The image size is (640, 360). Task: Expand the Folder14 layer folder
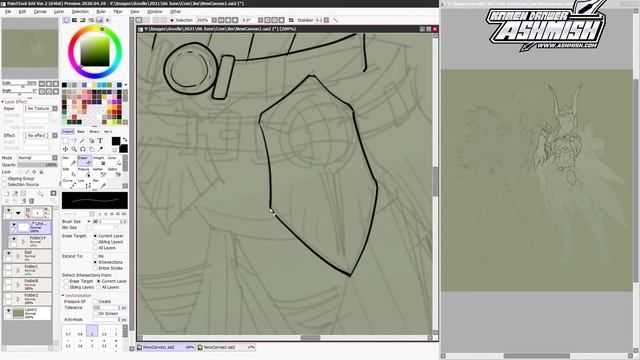(23, 242)
